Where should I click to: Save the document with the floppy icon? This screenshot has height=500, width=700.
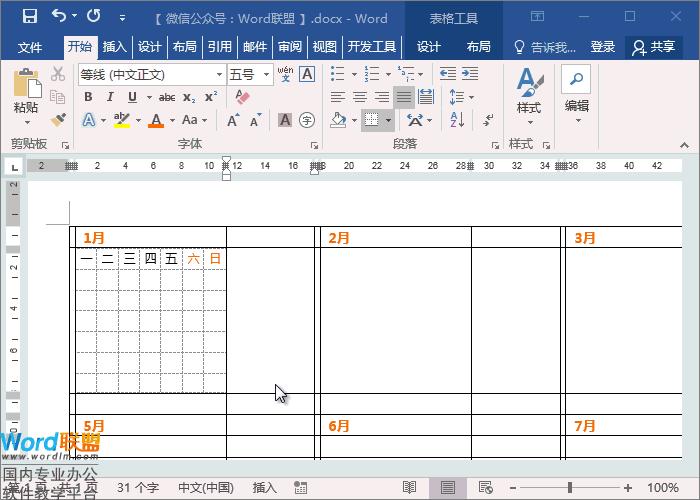[x=30, y=17]
